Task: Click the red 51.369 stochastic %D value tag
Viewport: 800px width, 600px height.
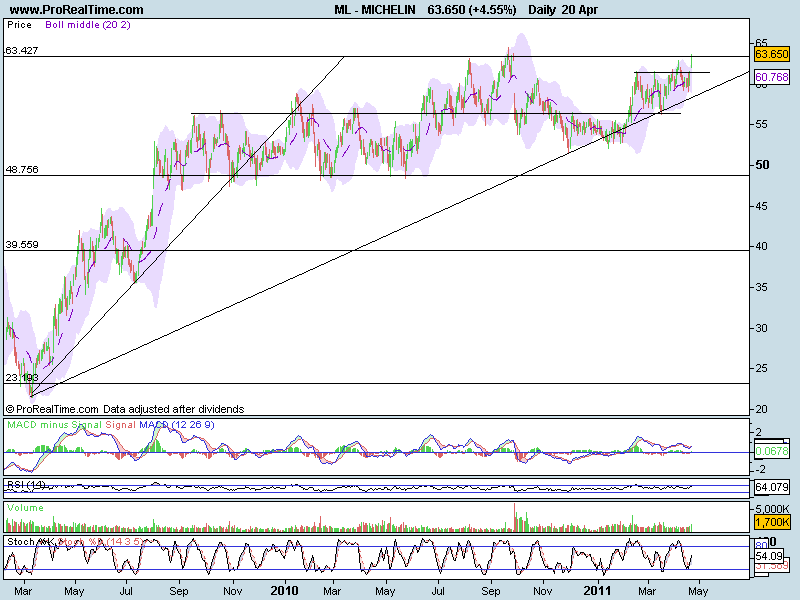Action: [771, 566]
